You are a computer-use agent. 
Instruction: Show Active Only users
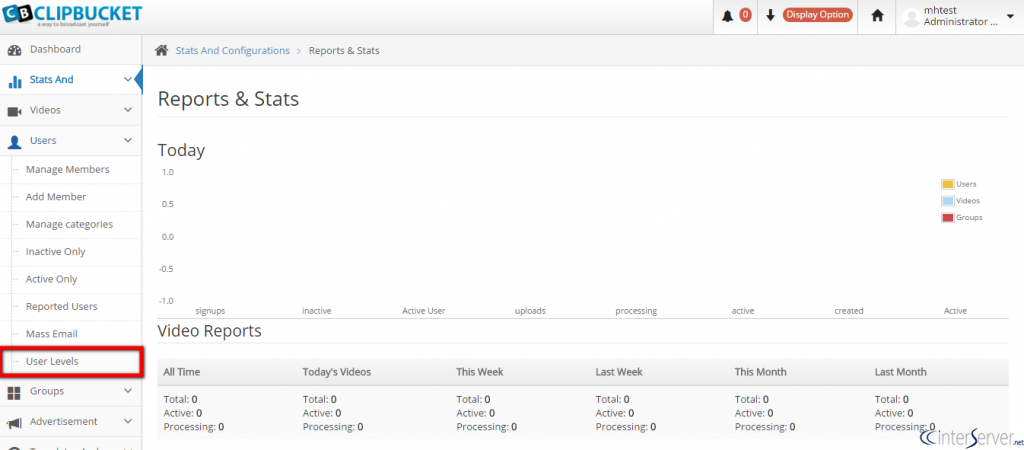point(52,280)
